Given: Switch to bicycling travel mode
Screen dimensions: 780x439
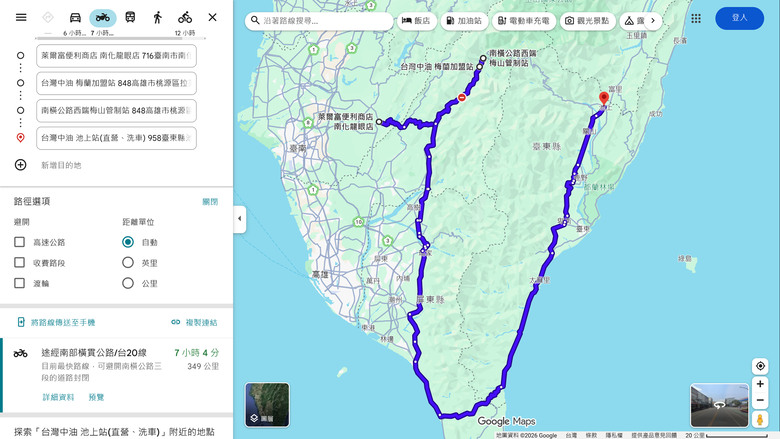Looking at the screenshot, I should click(x=185, y=17).
